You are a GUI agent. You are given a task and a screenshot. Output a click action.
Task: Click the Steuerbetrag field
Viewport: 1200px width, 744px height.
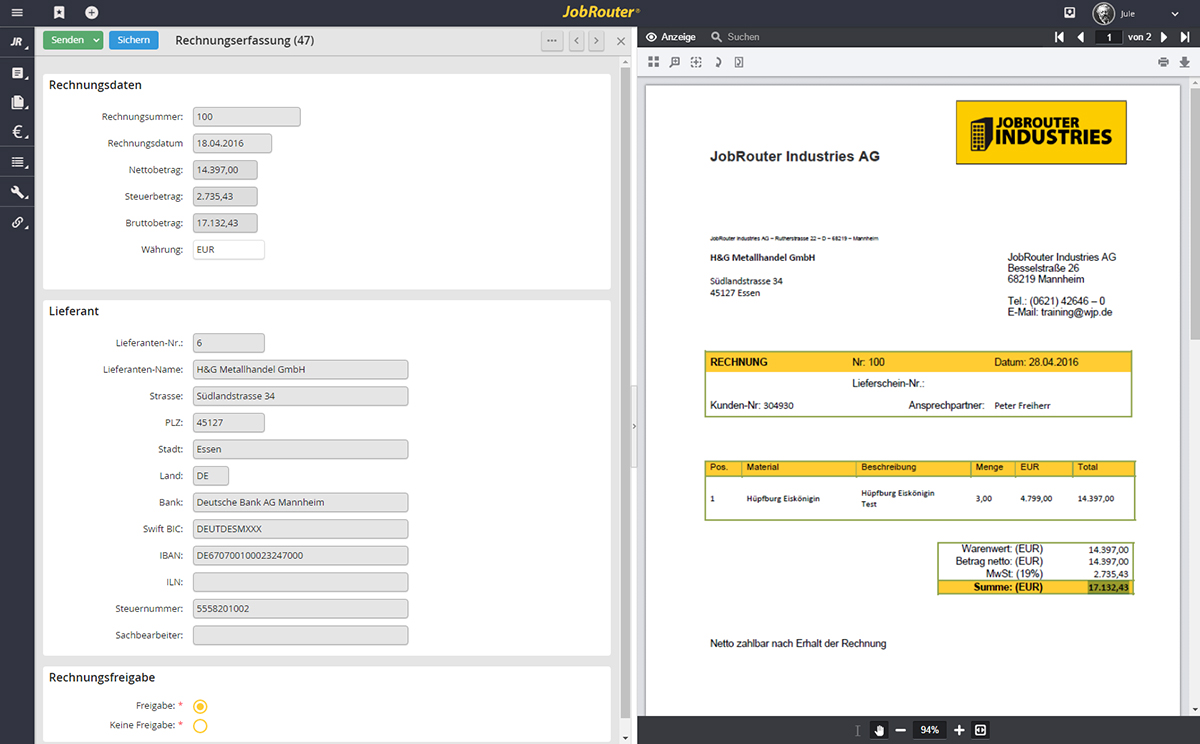tap(225, 197)
